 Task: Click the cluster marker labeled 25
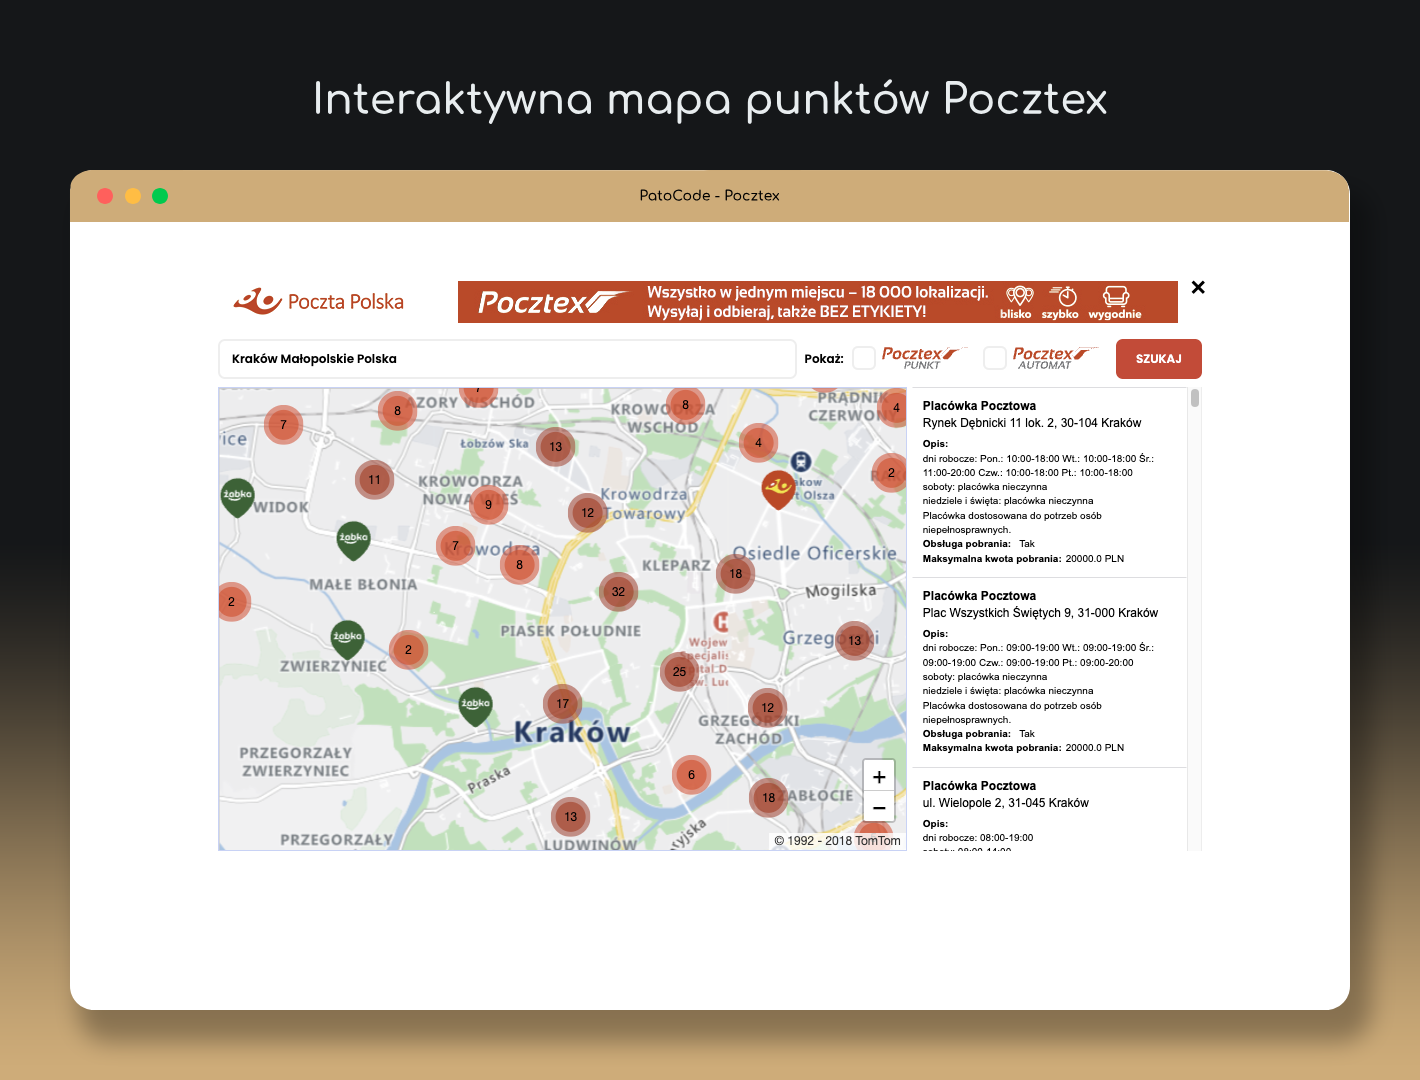pos(679,672)
